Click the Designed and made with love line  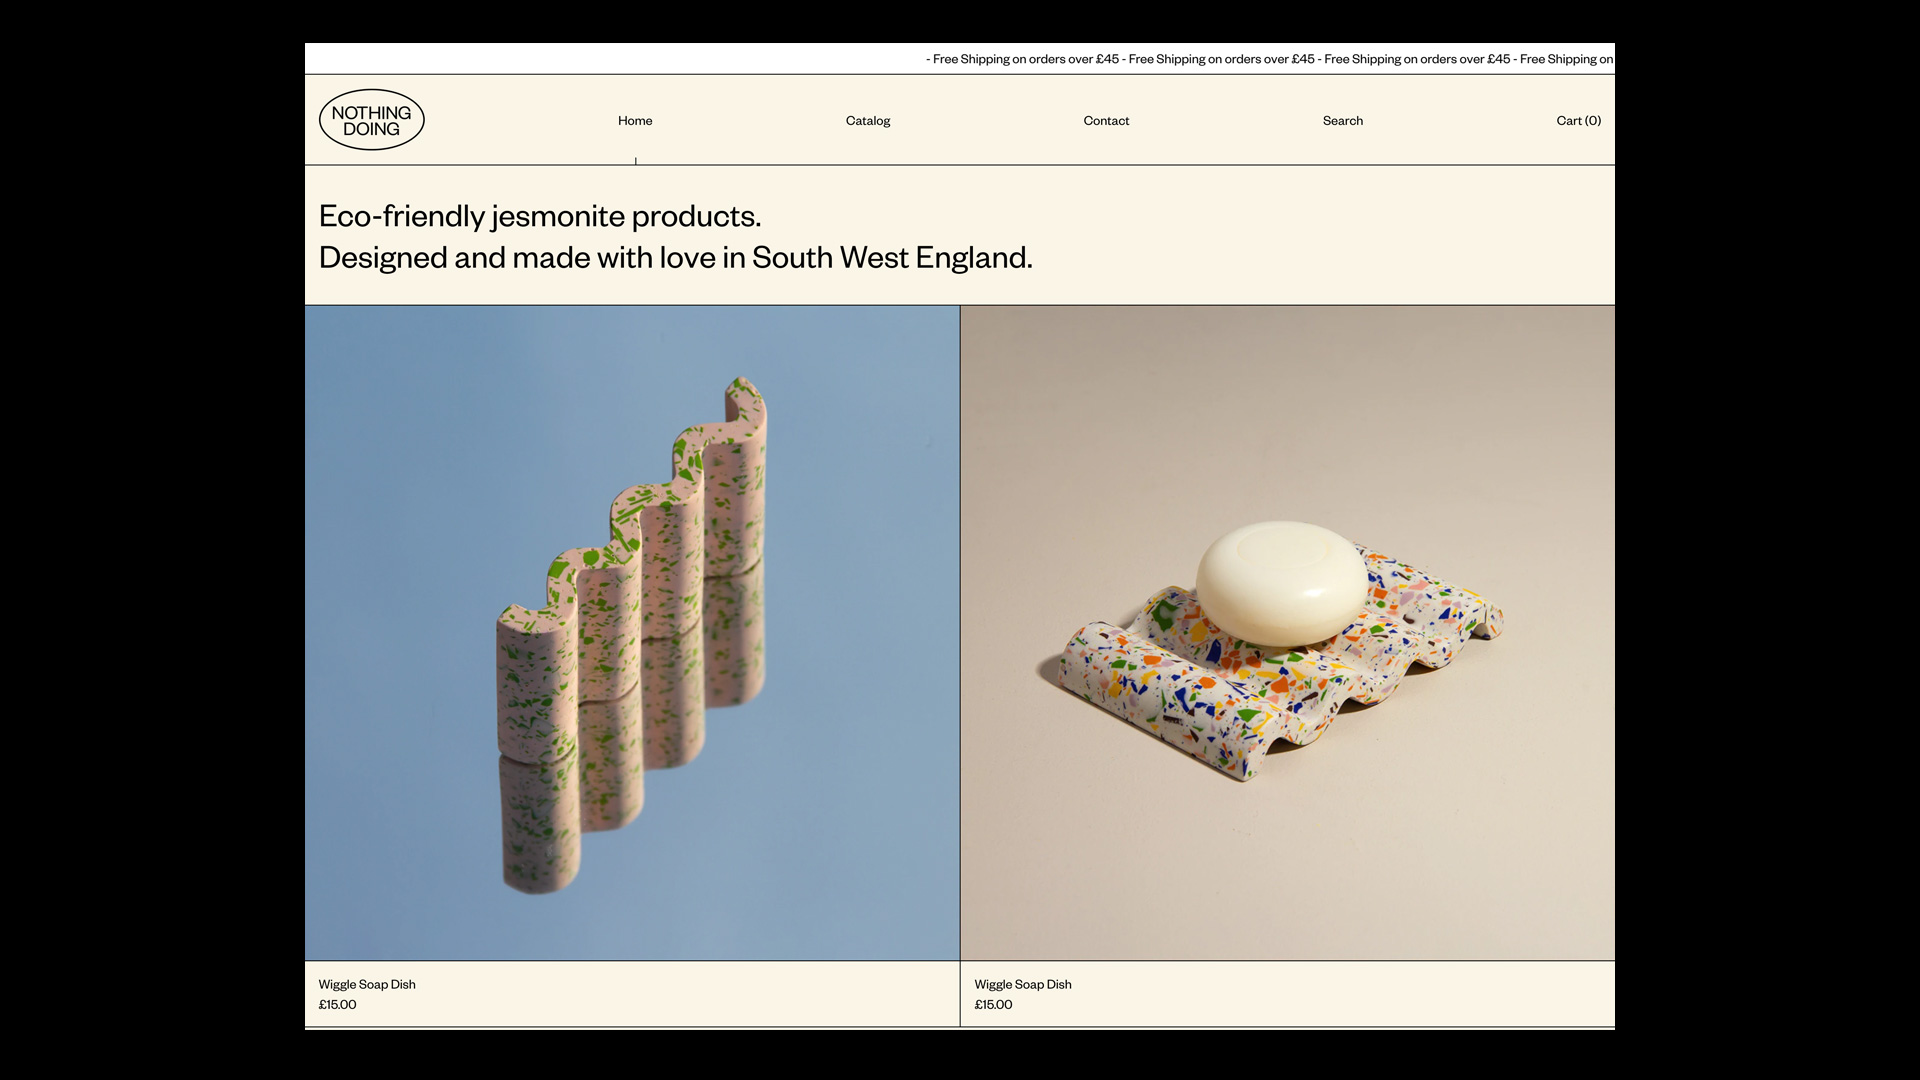coord(675,258)
